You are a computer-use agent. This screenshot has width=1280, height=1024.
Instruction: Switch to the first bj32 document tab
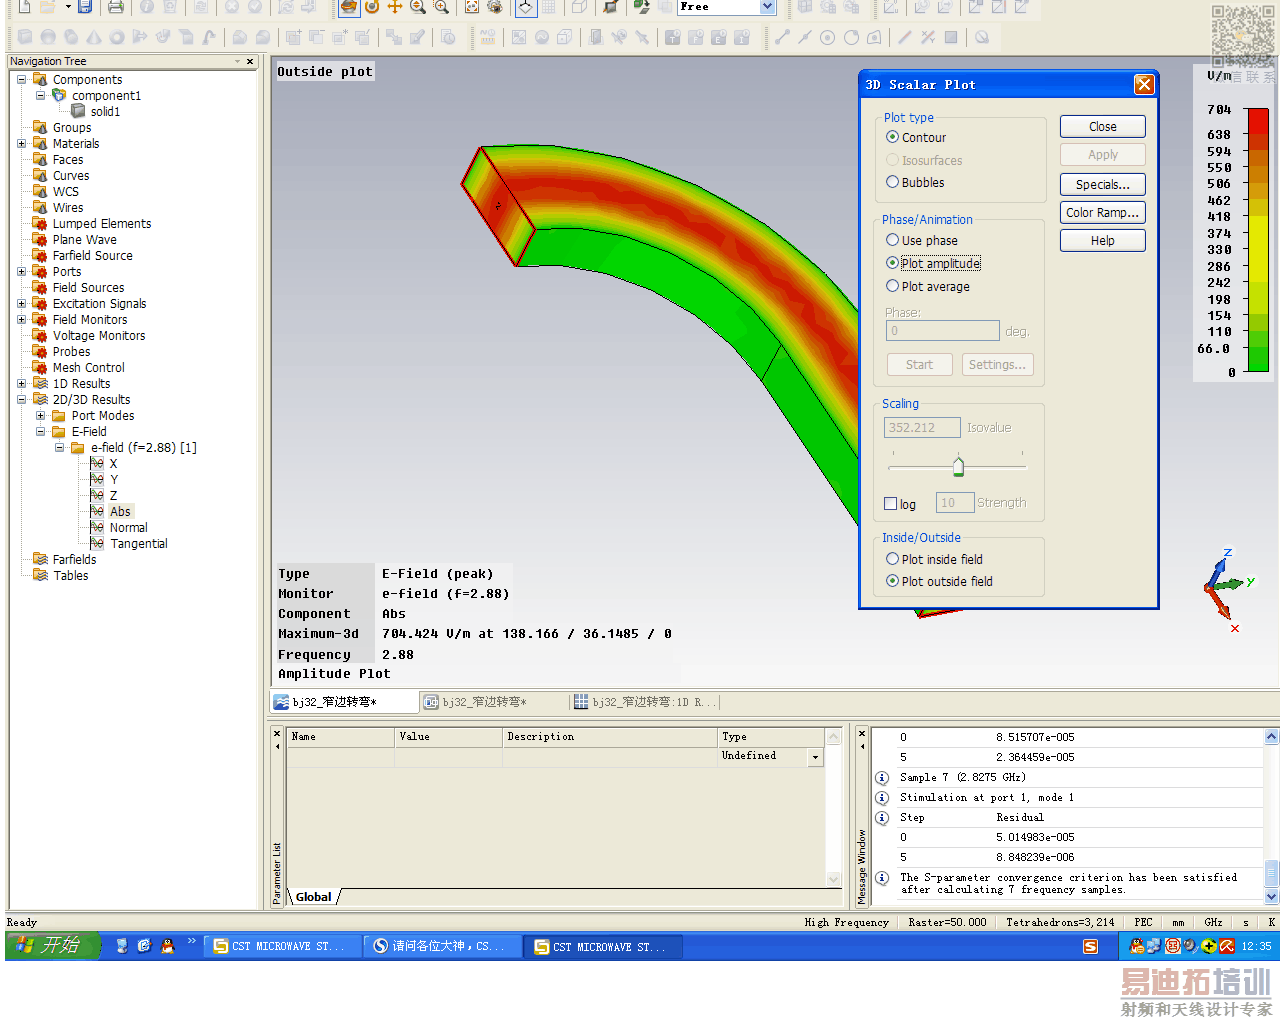[344, 702]
